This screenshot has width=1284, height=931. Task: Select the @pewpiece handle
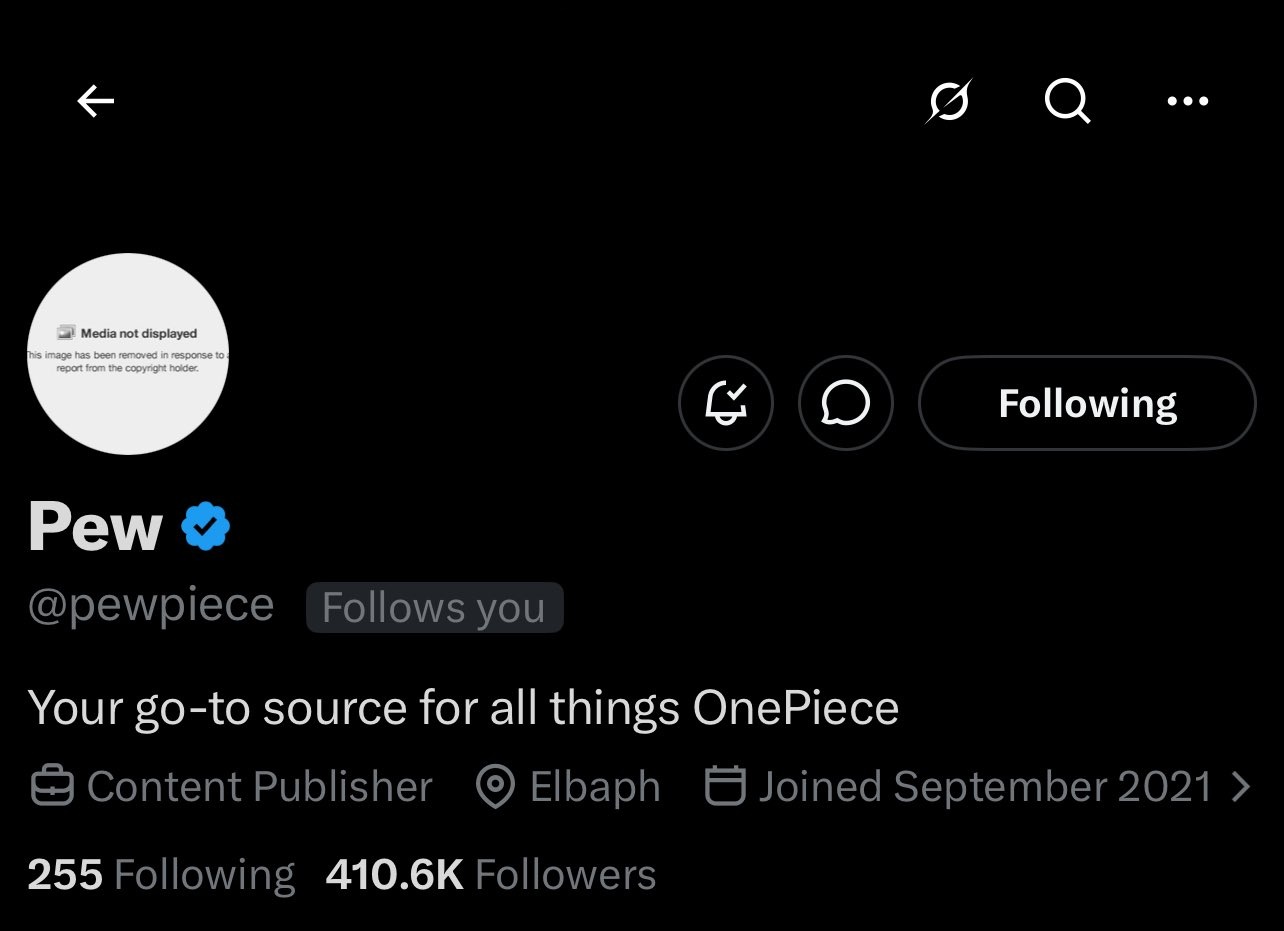tap(151, 606)
